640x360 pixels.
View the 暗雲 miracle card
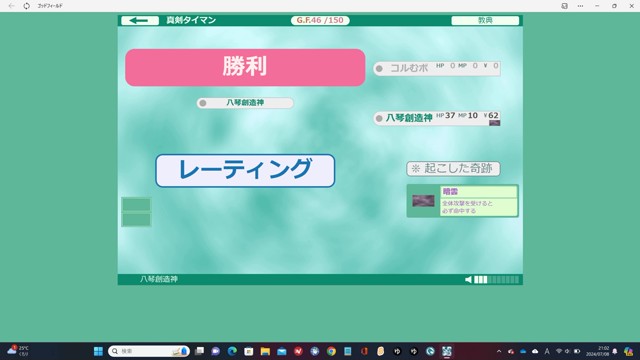[462, 201]
